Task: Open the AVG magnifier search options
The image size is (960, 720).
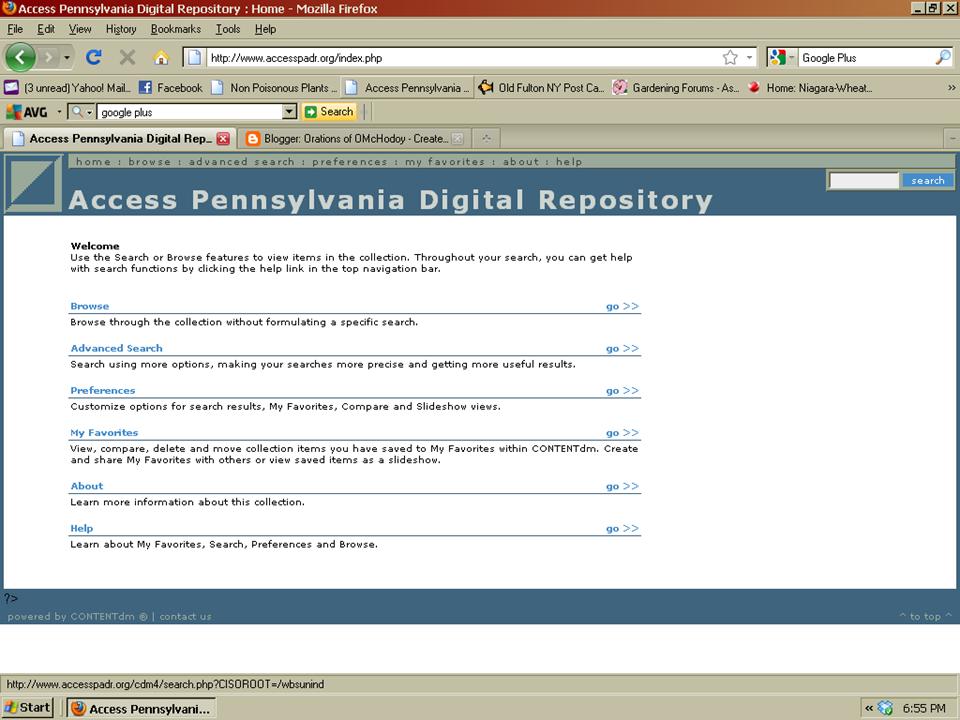Action: click(81, 111)
